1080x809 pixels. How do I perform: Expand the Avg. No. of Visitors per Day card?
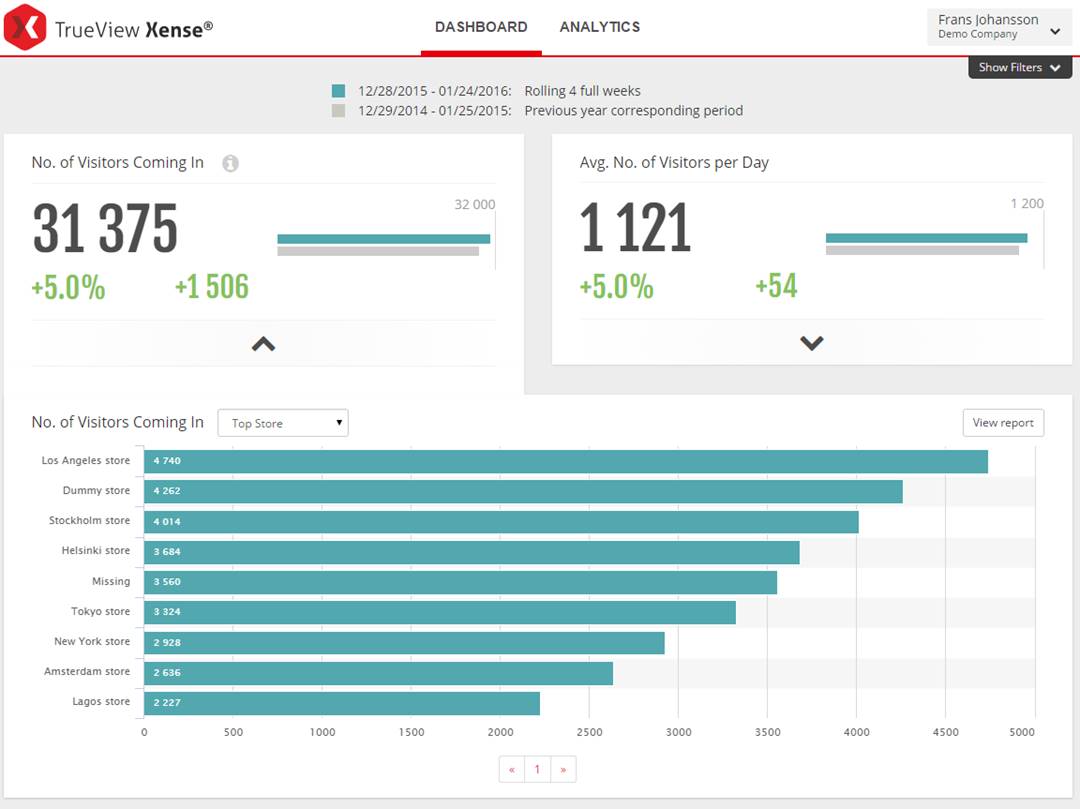(811, 343)
